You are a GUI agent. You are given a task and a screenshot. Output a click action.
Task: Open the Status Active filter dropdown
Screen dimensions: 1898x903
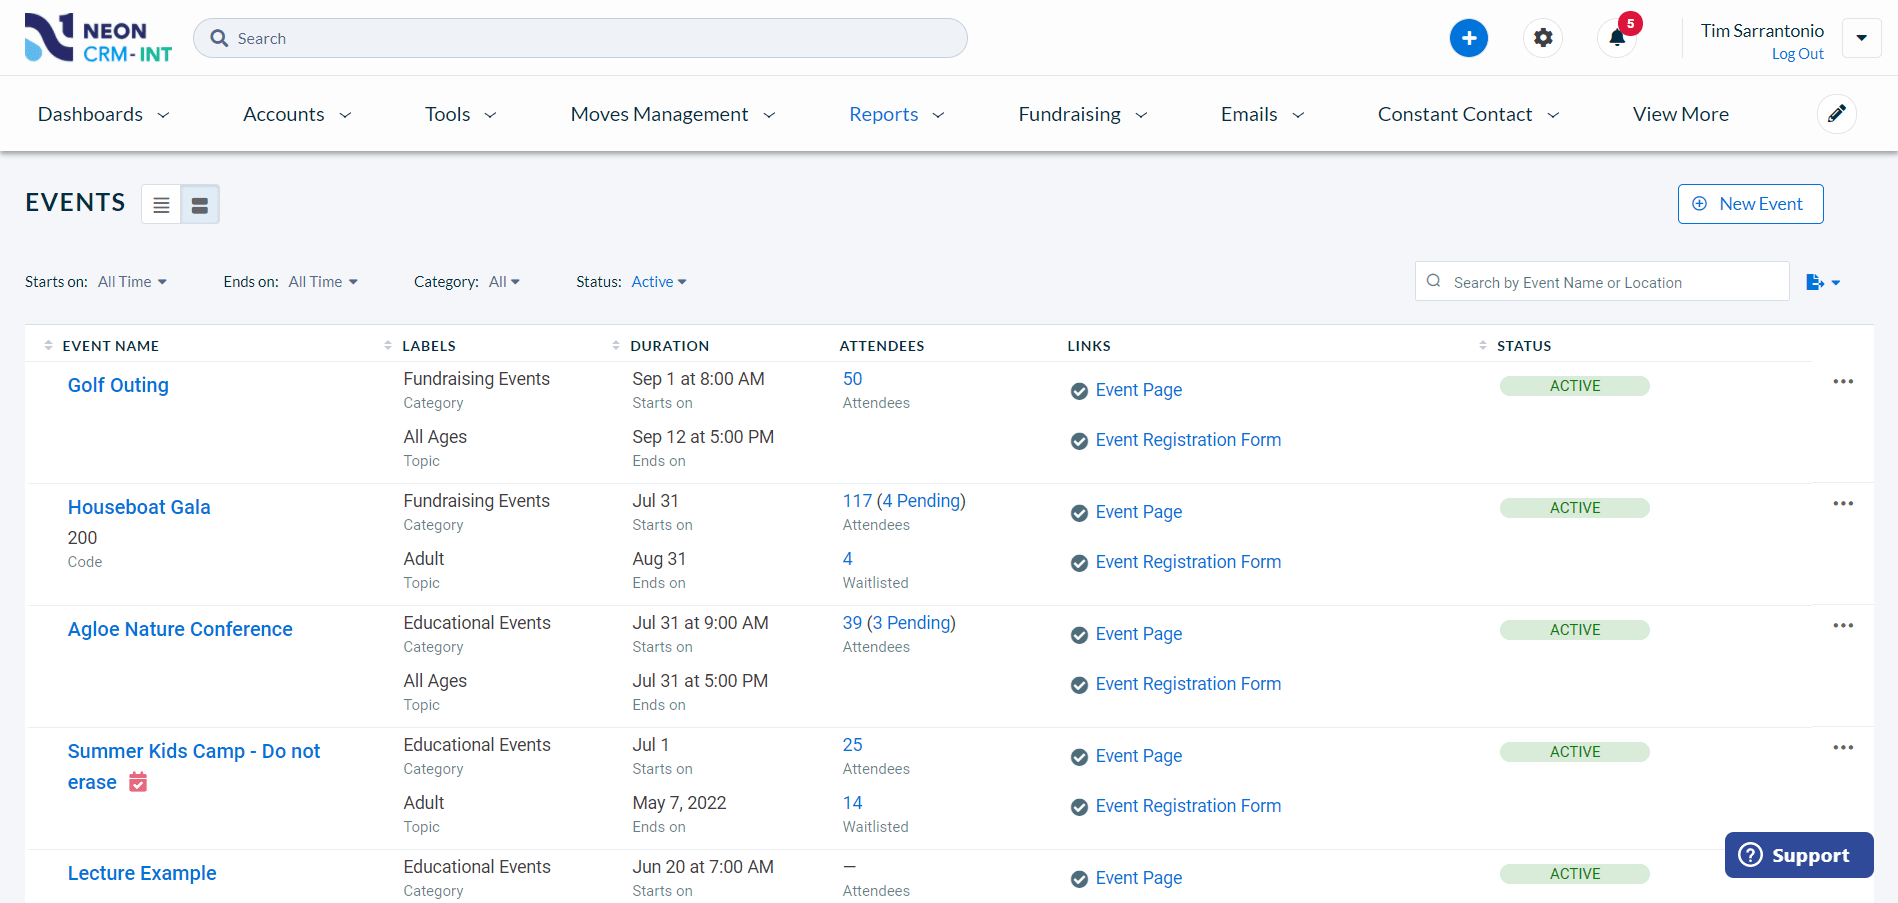[x=658, y=281]
